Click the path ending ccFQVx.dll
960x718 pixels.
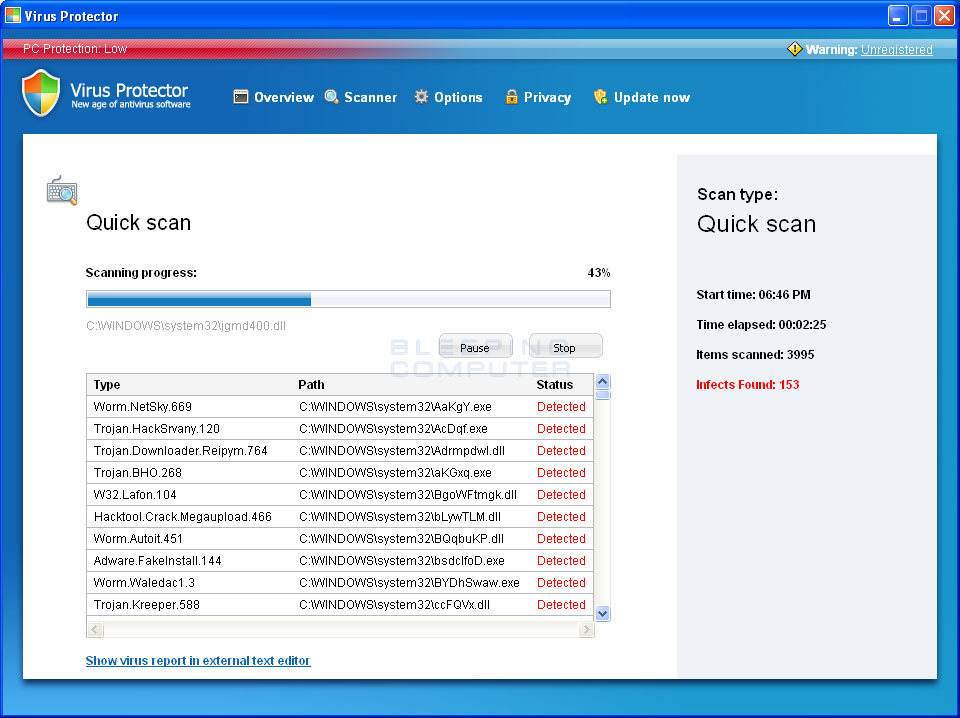pyautogui.click(x=394, y=605)
